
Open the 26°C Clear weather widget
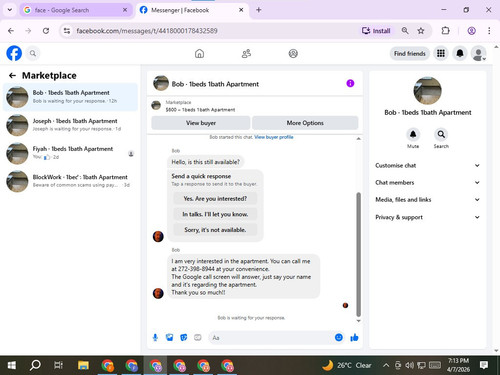pos(347,365)
